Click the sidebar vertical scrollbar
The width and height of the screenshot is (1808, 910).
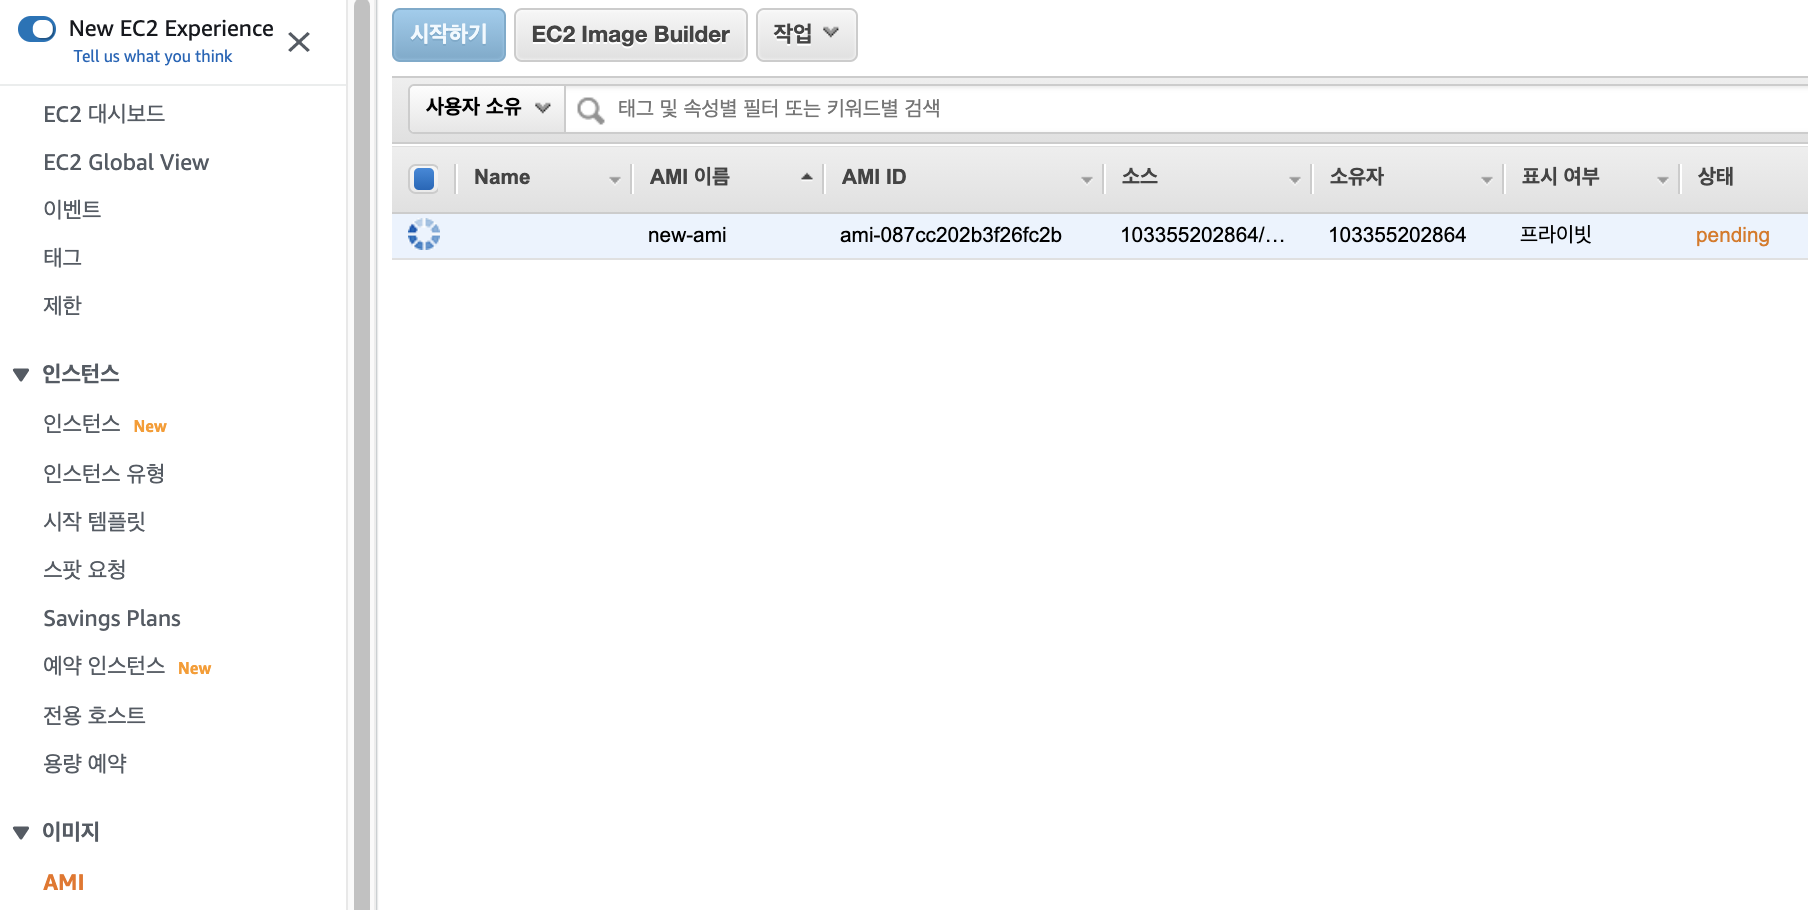click(362, 455)
